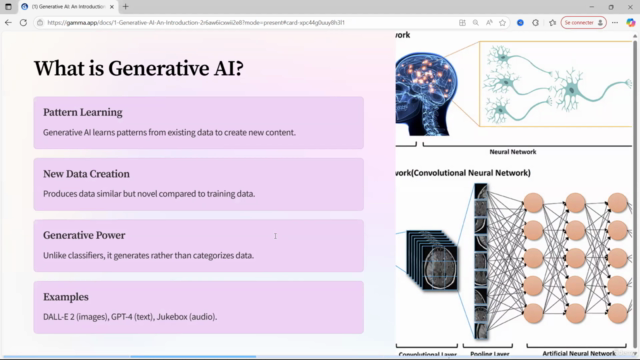Open the Extensions puzzle icon
The image size is (640, 360).
pos(536,22)
